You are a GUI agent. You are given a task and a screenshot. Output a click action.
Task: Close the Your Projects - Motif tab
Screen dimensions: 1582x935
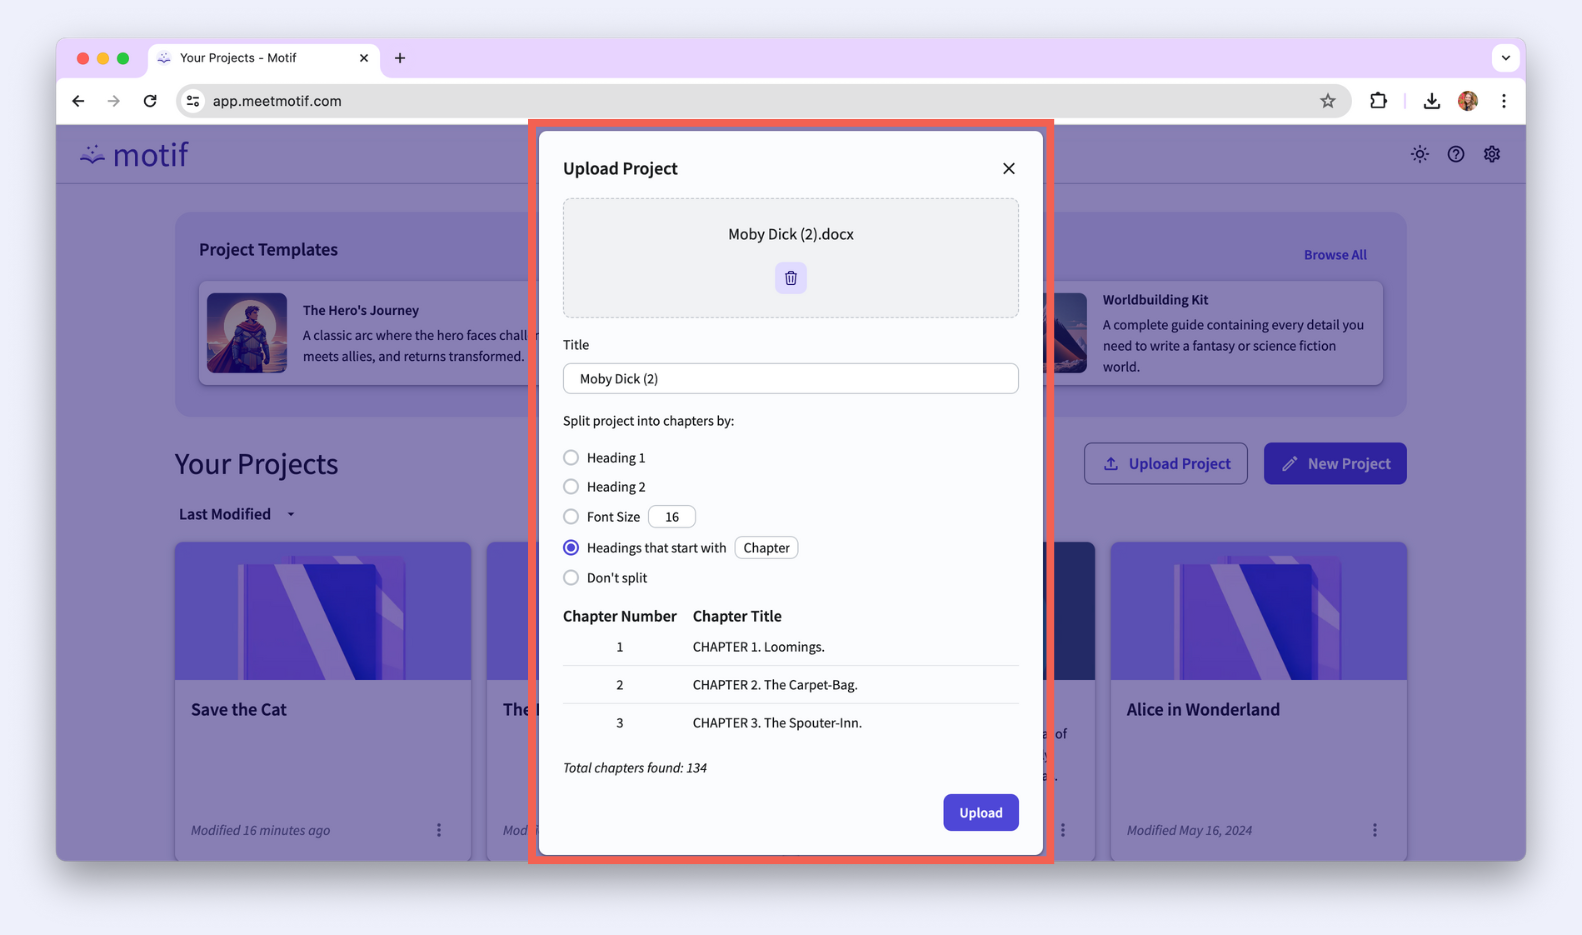pos(363,58)
